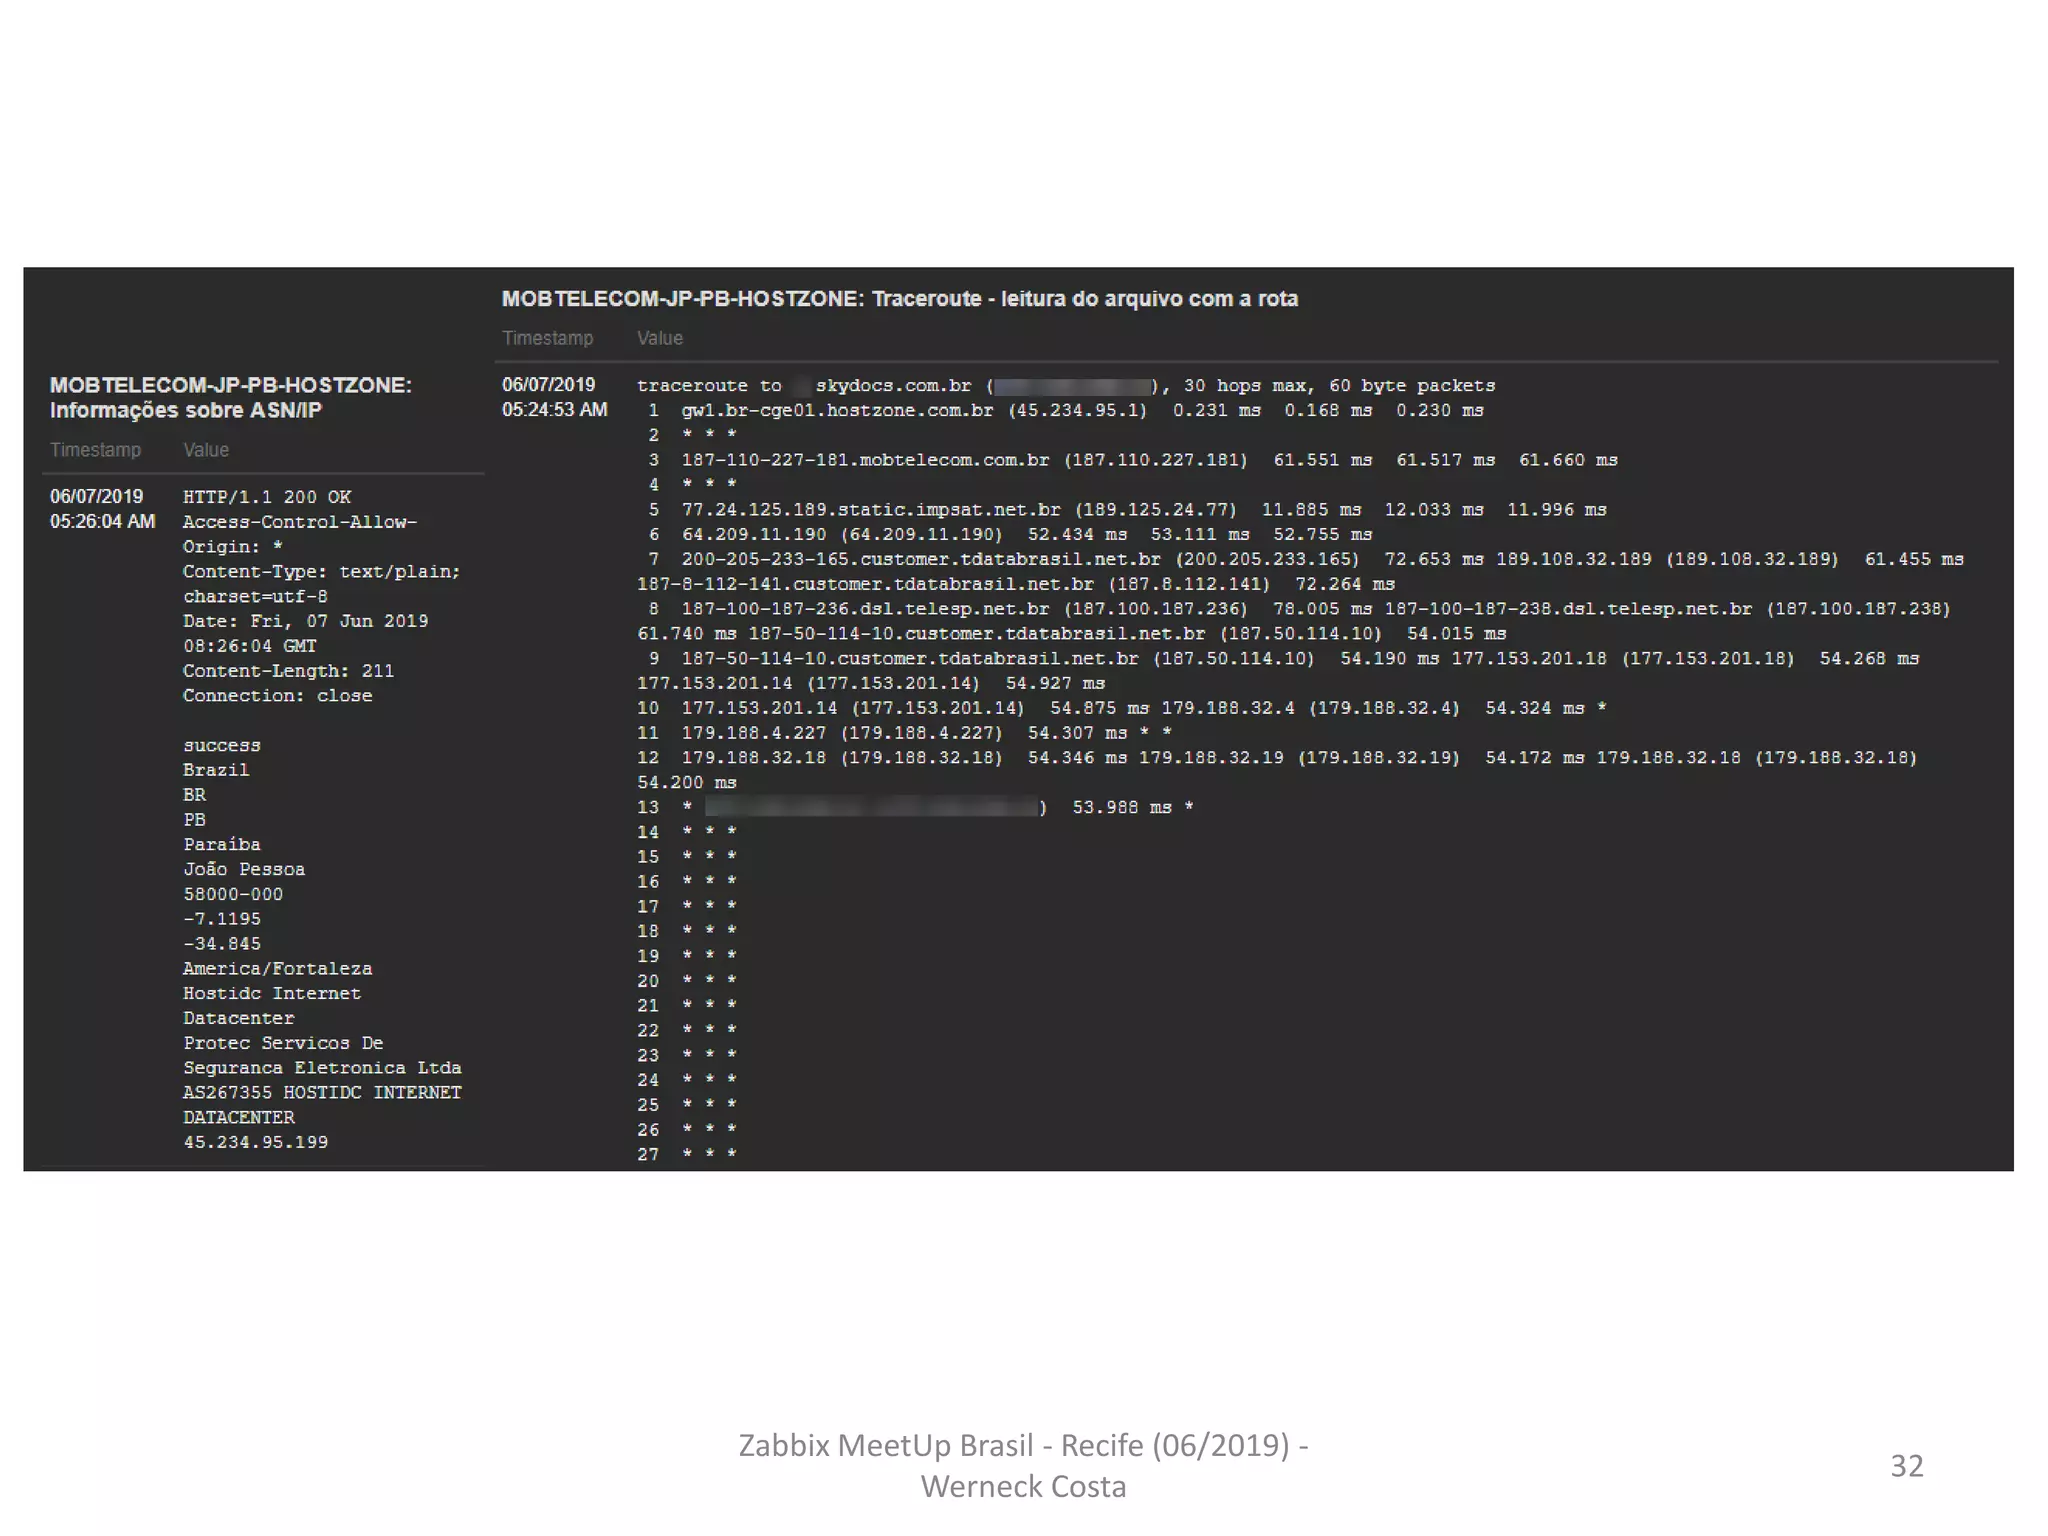Select hop 1 'gw1.br-cge01.hostzone.com.br' line
Image resolution: width=2048 pixels, height=1536 pixels.
(1066, 411)
